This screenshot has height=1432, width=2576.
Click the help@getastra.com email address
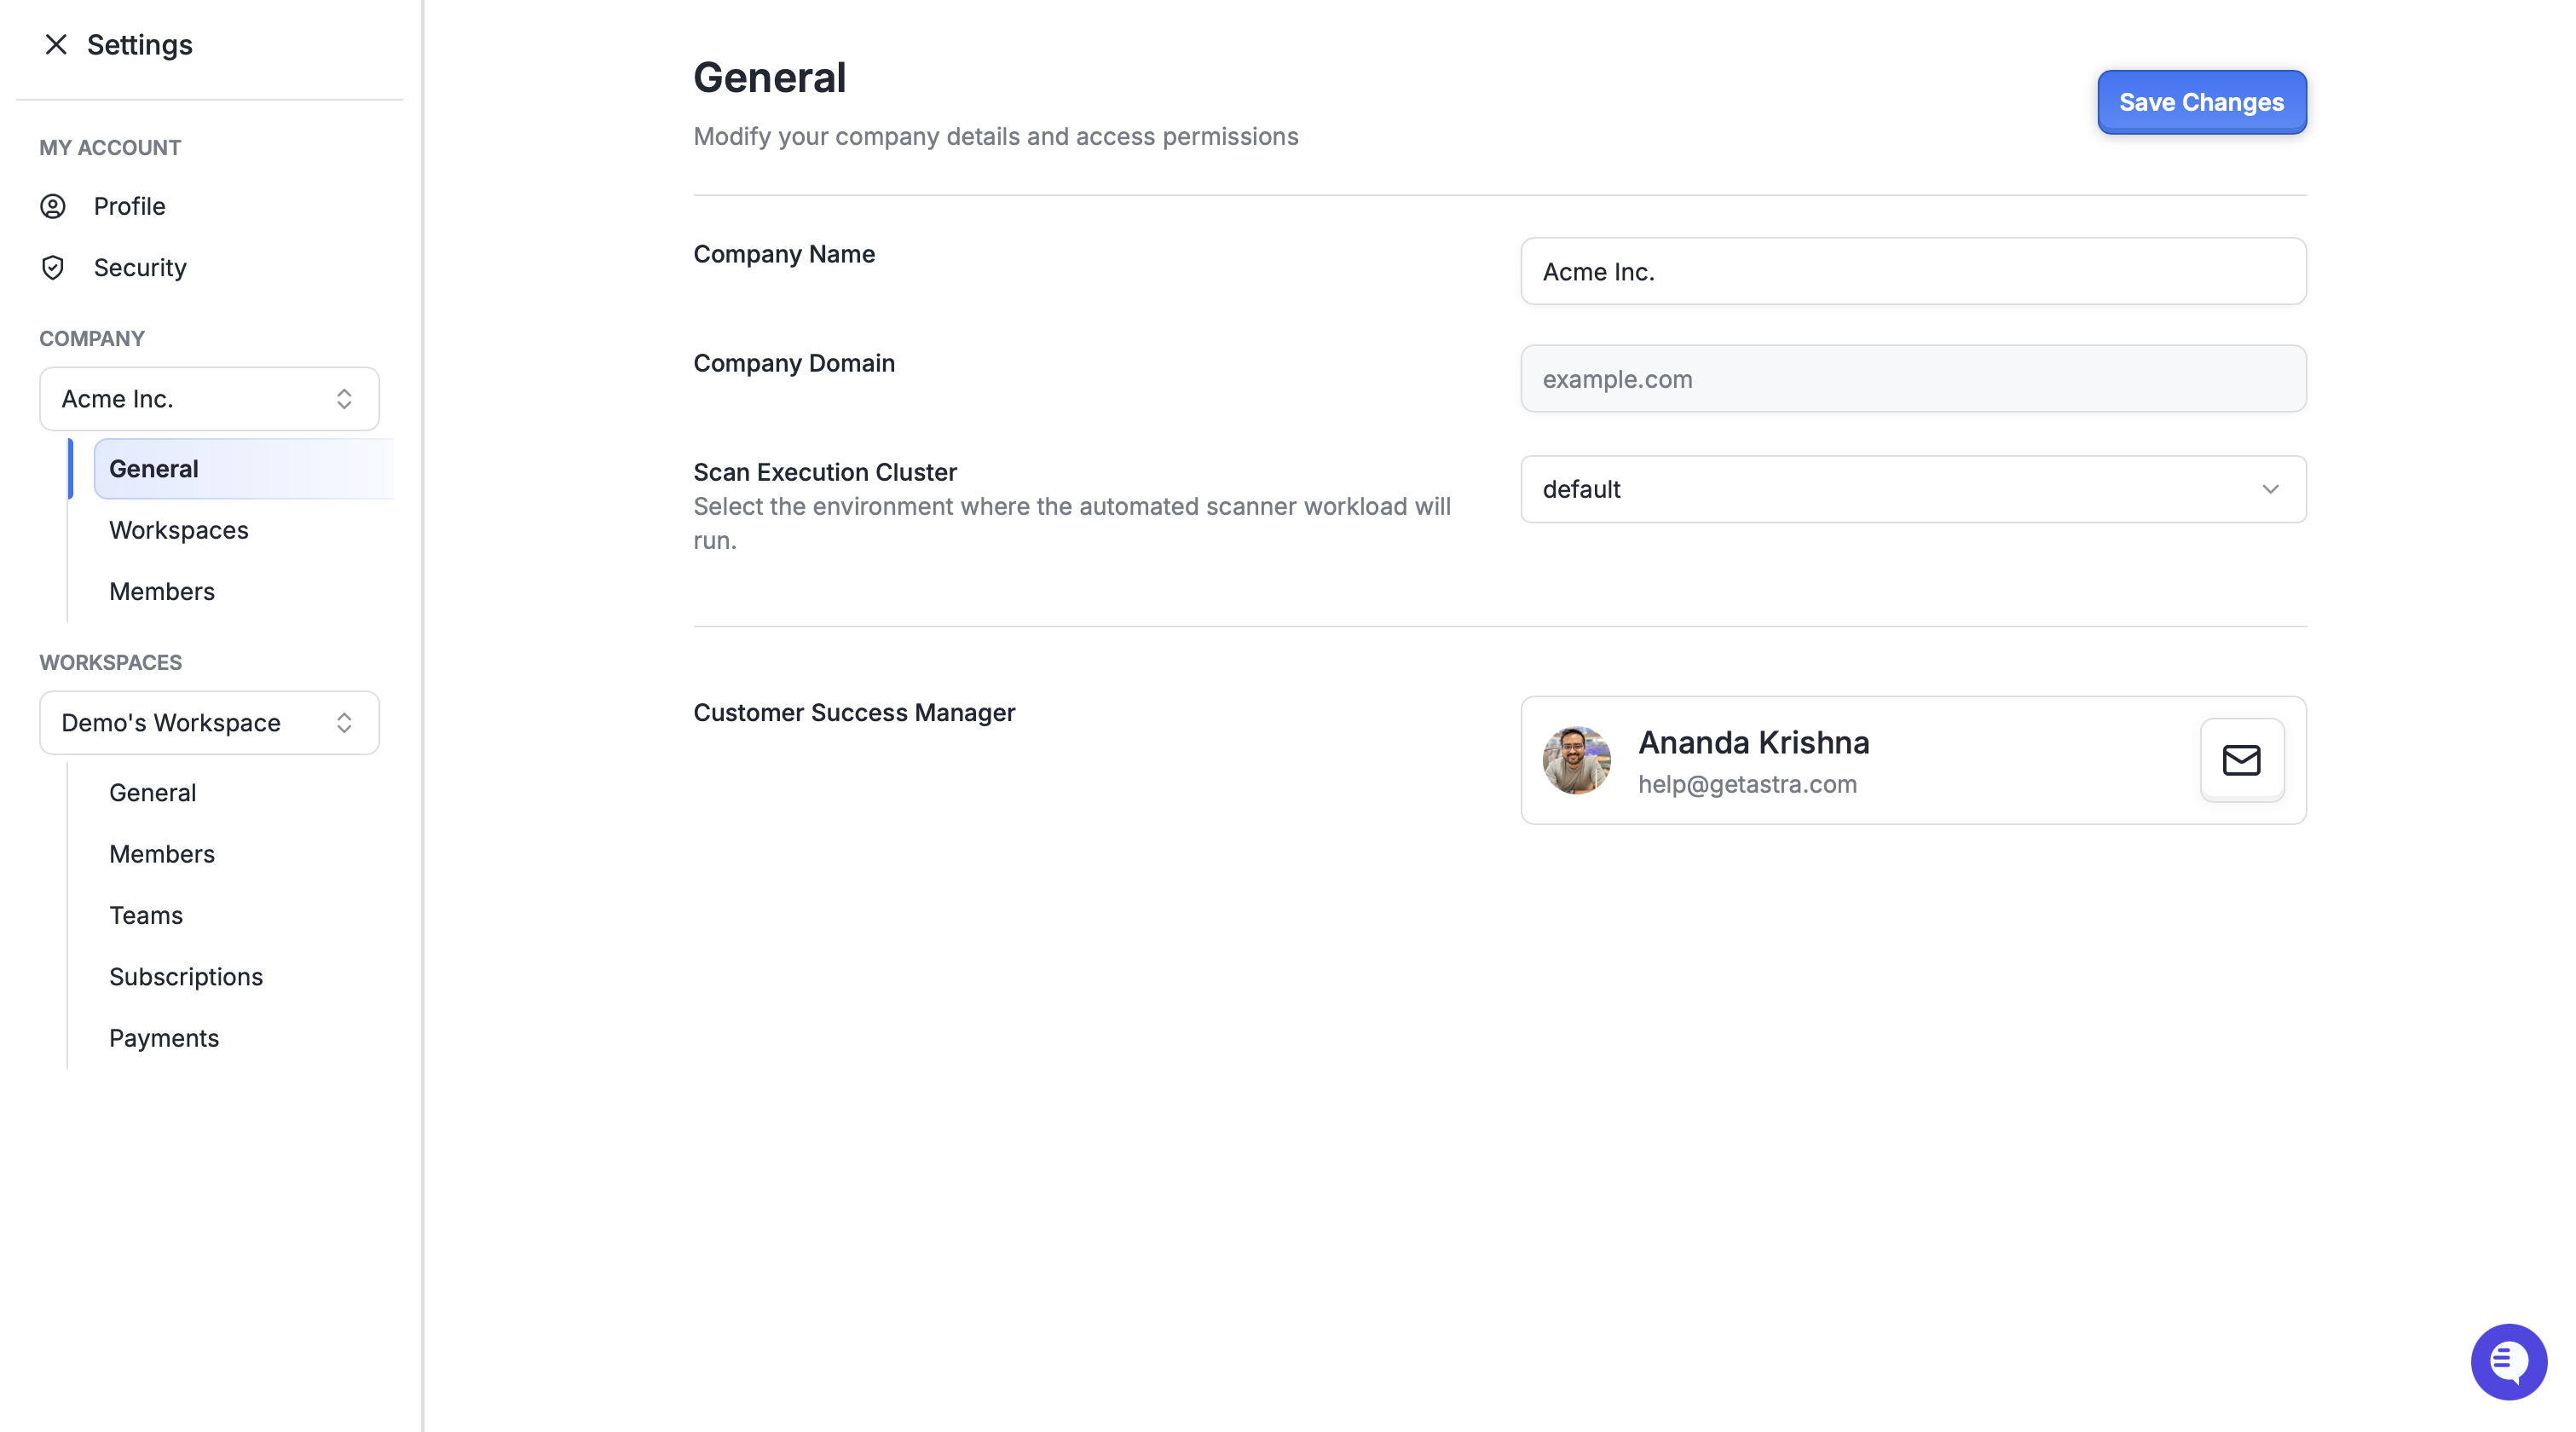point(1747,784)
